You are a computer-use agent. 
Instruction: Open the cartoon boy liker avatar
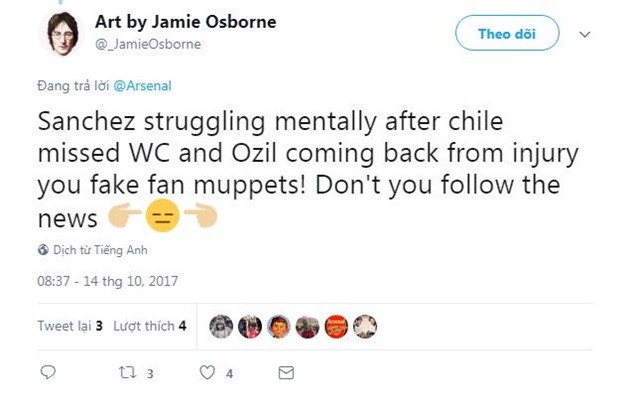[278, 326]
